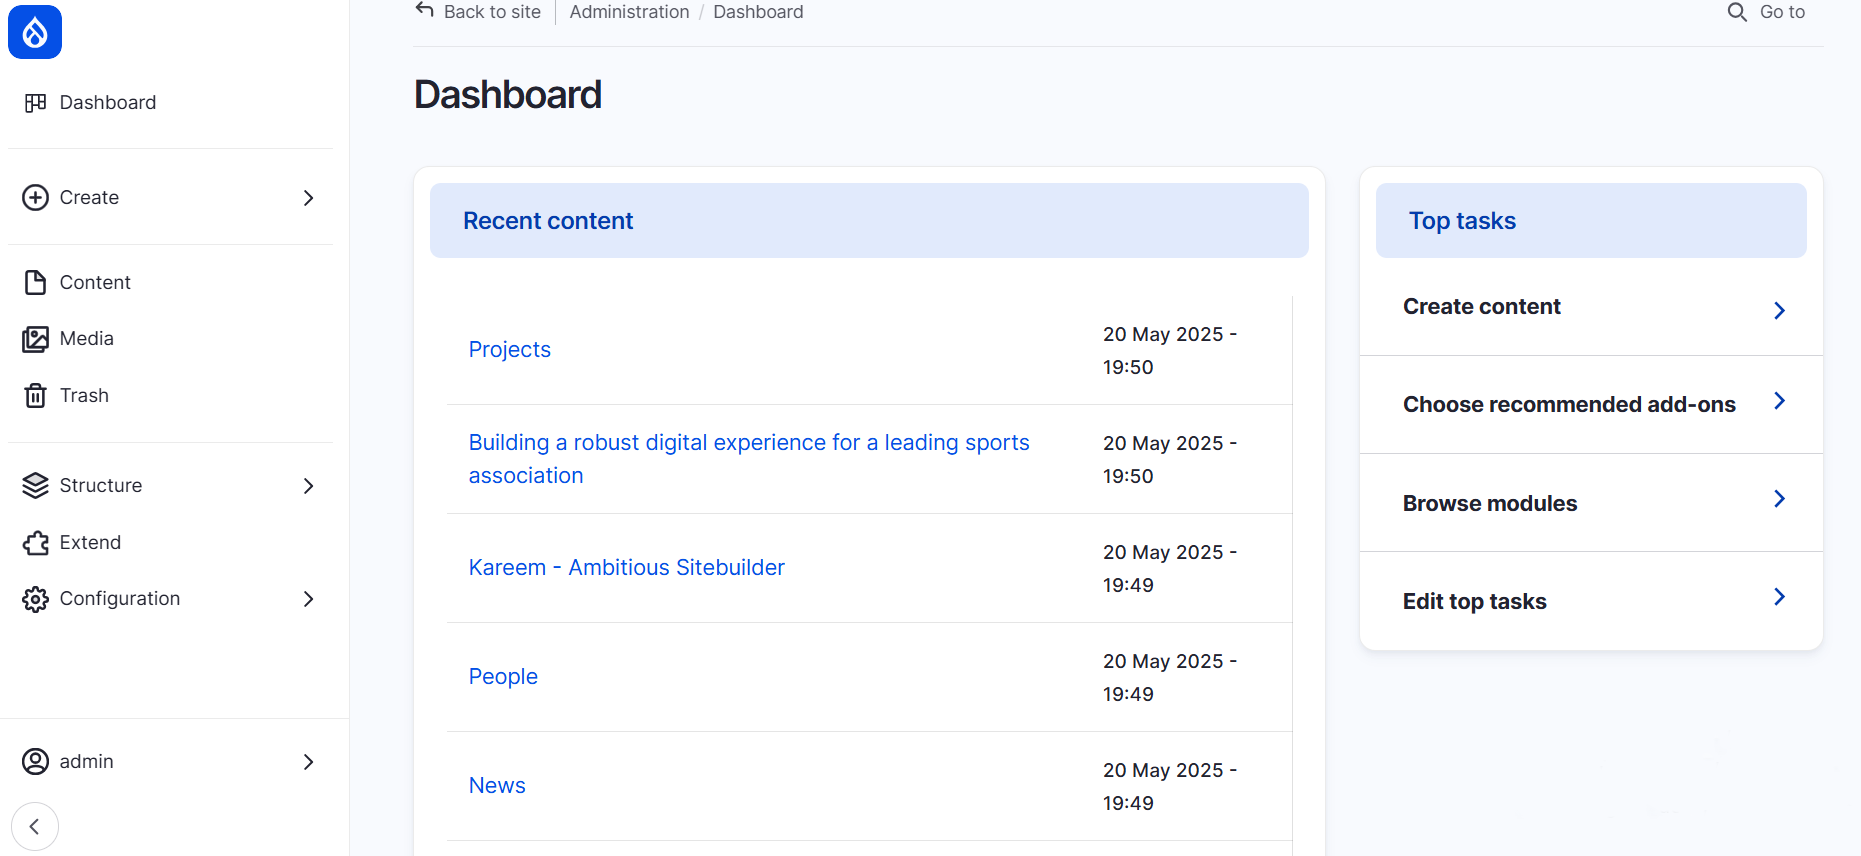The width and height of the screenshot is (1861, 856).
Task: Click the Create plus-circle icon
Action: pyautogui.click(x=36, y=198)
